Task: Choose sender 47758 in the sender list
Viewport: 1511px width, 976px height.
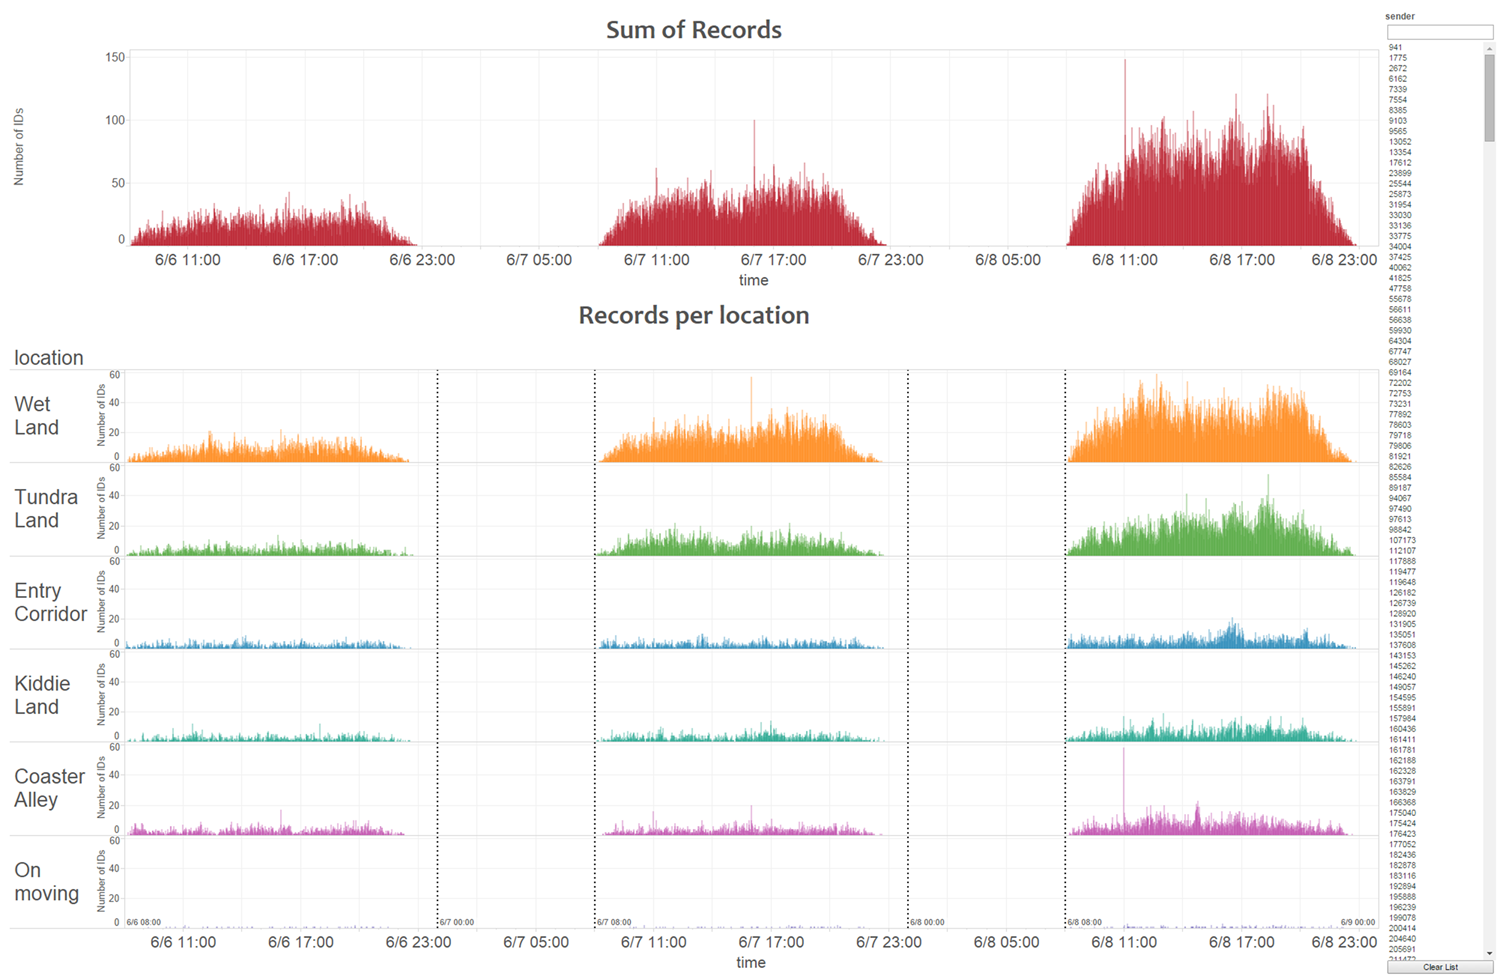Action: (x=1400, y=289)
